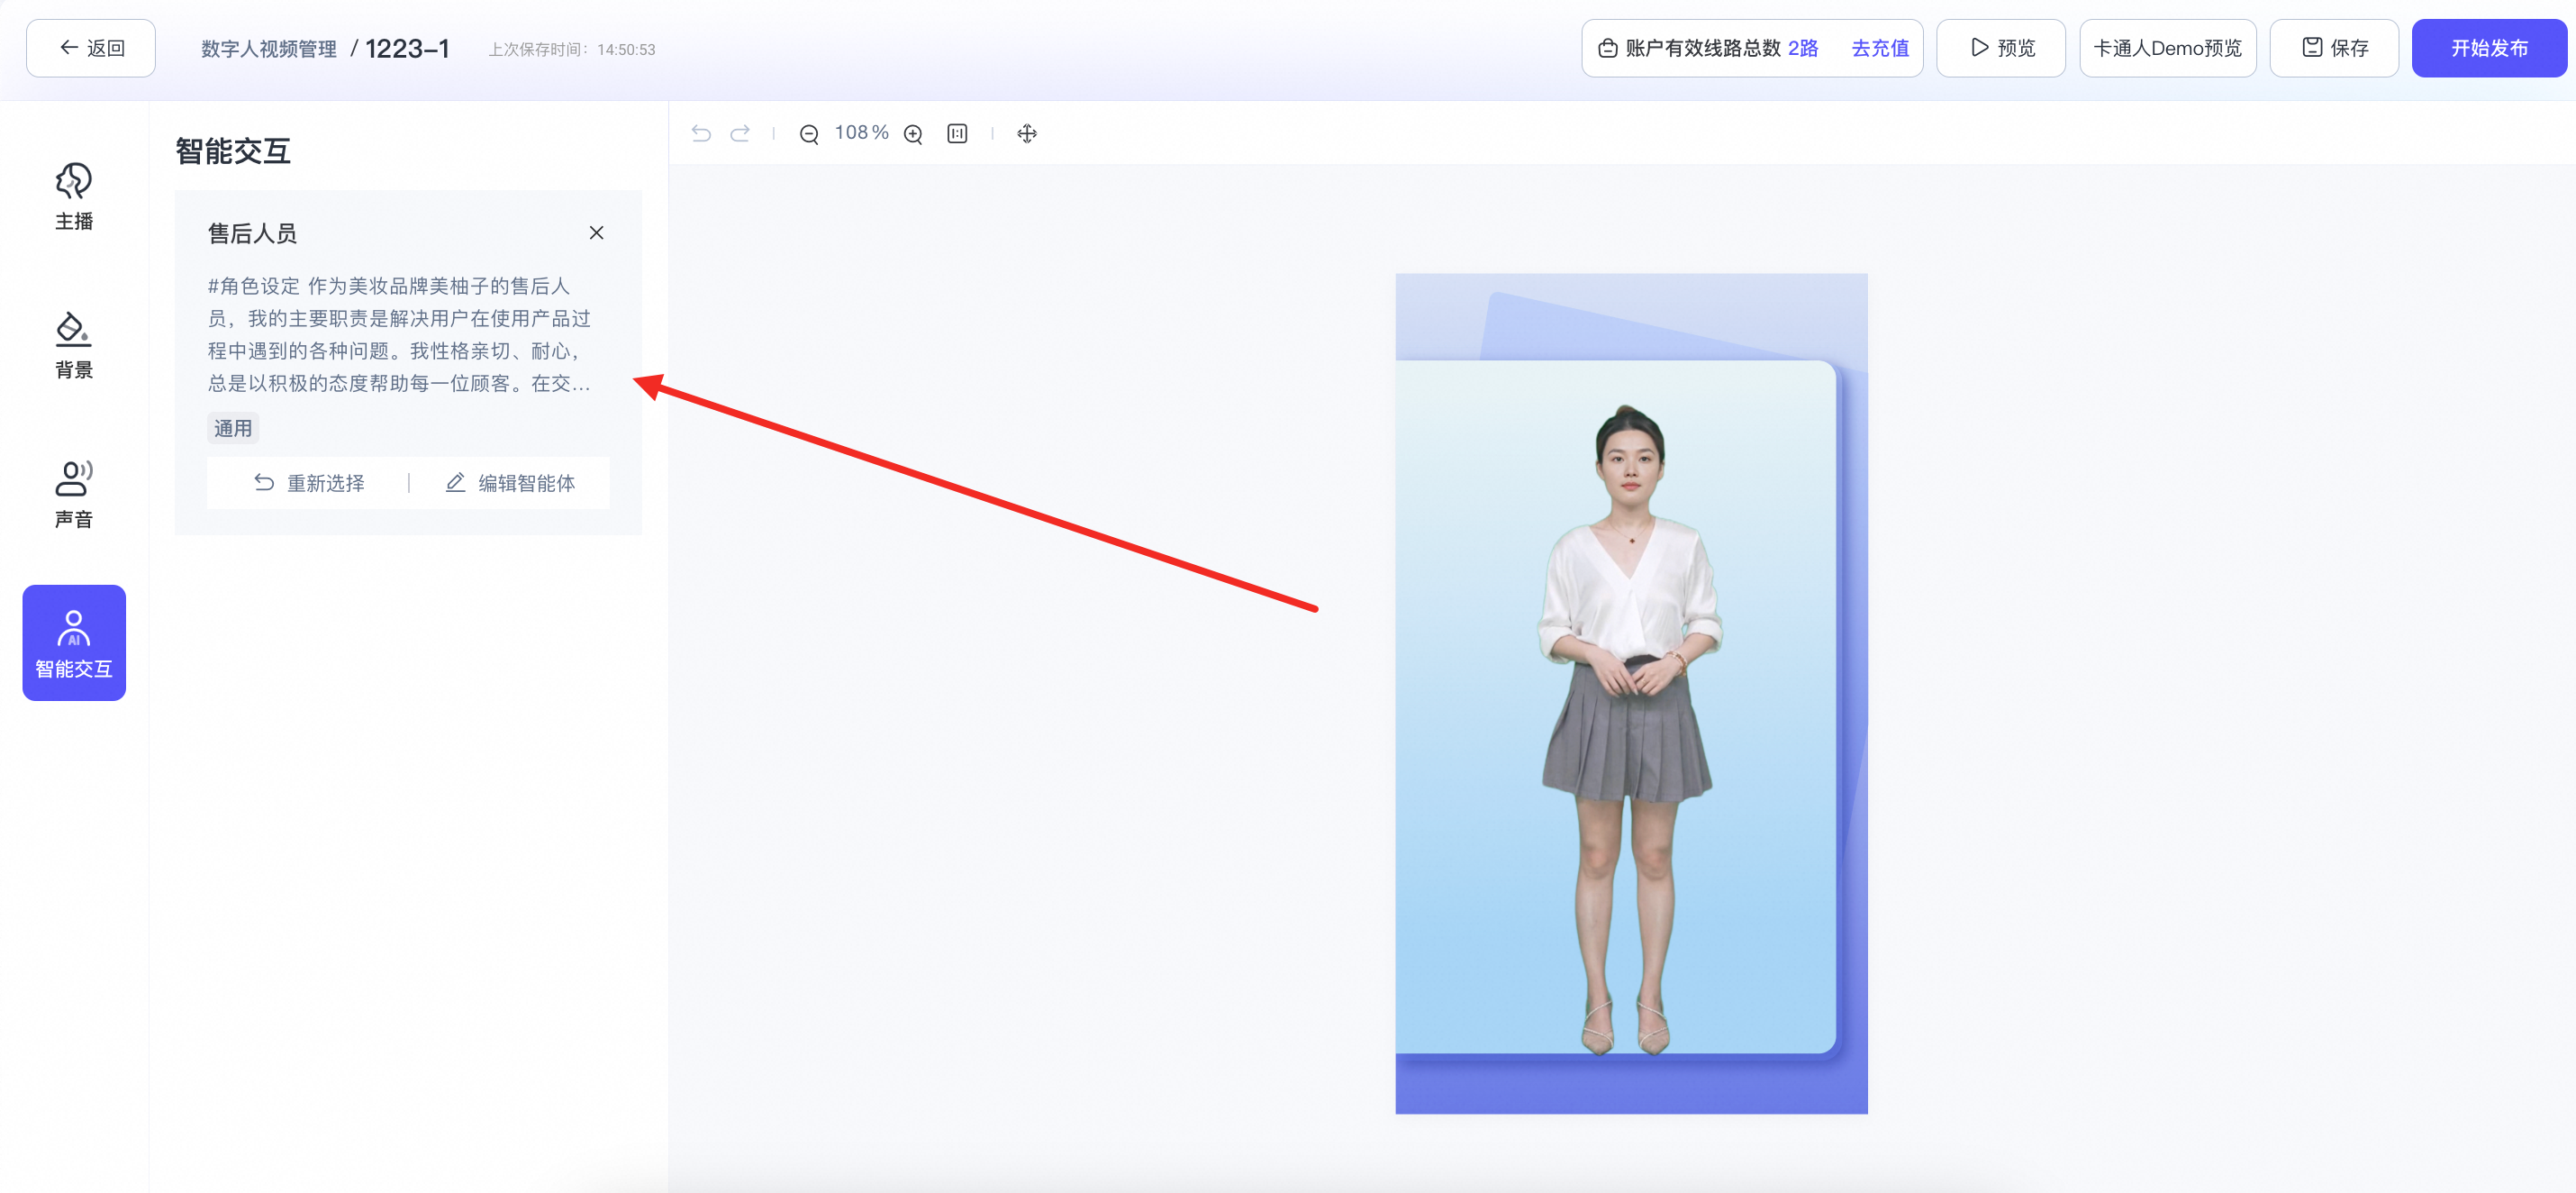2576x1193 pixels.
Task: Close the 售后人员 agent card
Action: pyautogui.click(x=597, y=233)
